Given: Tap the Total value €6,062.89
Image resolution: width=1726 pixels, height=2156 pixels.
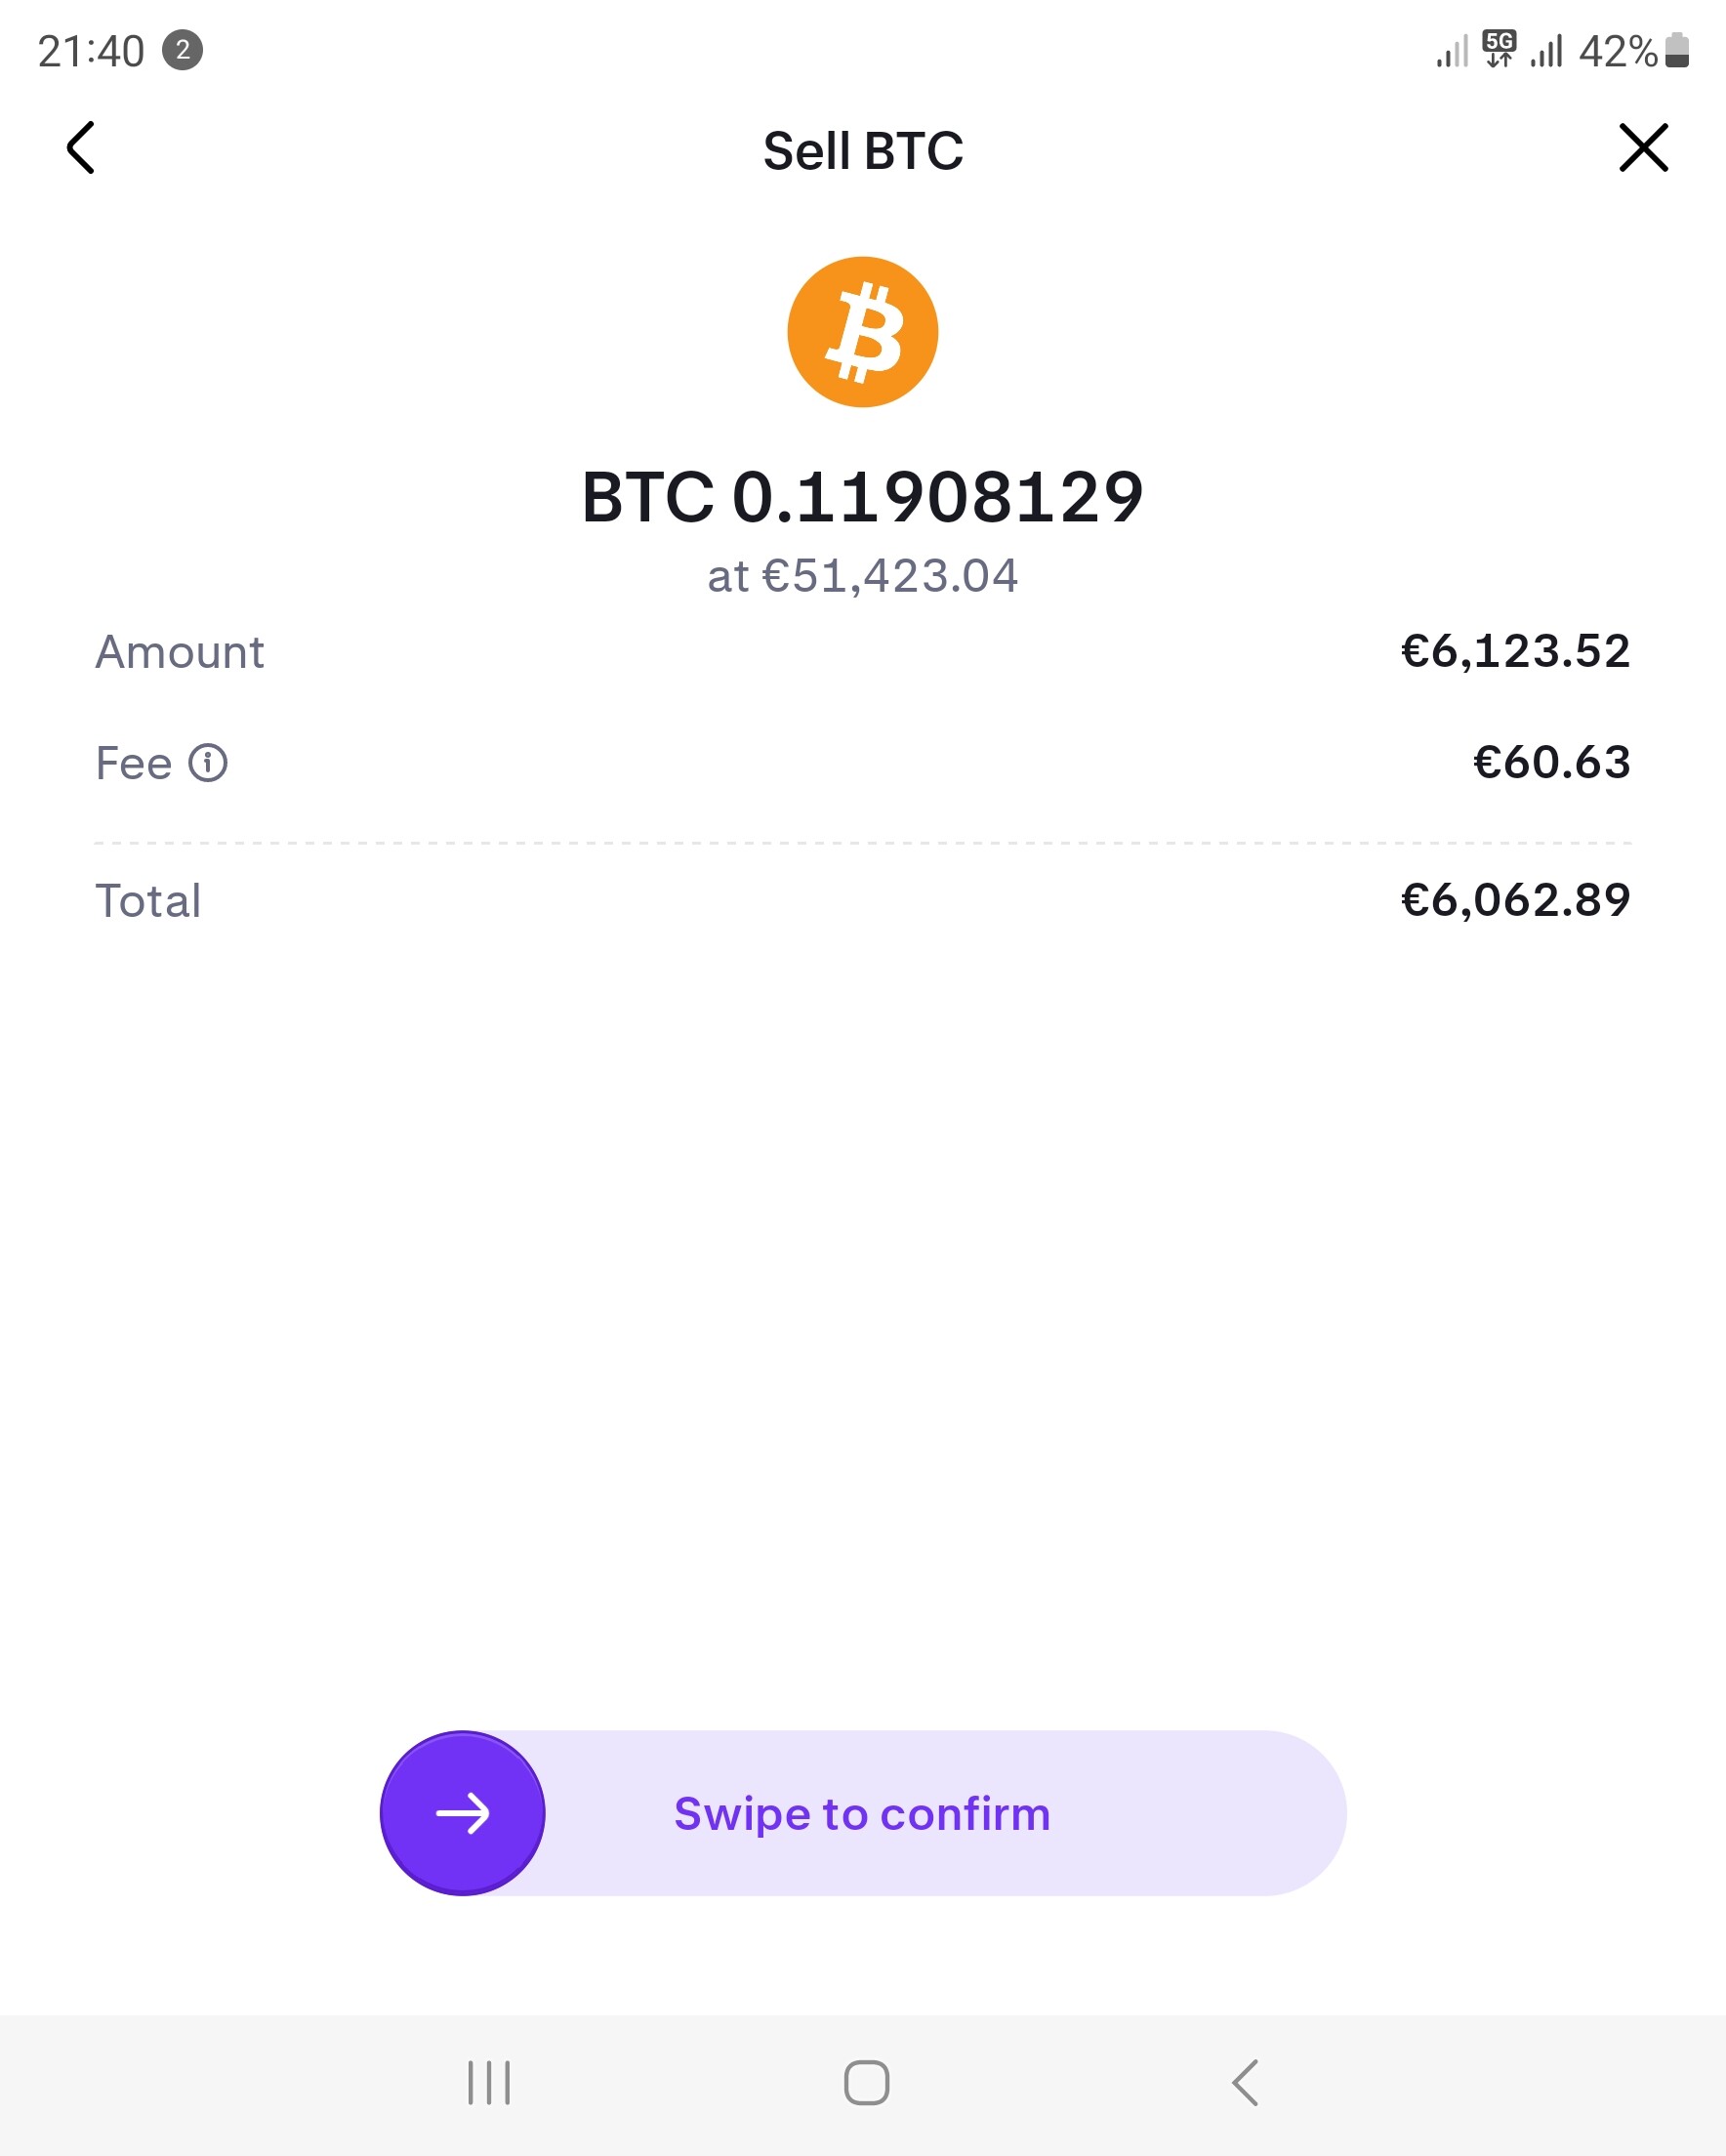Looking at the screenshot, I should 1516,900.
